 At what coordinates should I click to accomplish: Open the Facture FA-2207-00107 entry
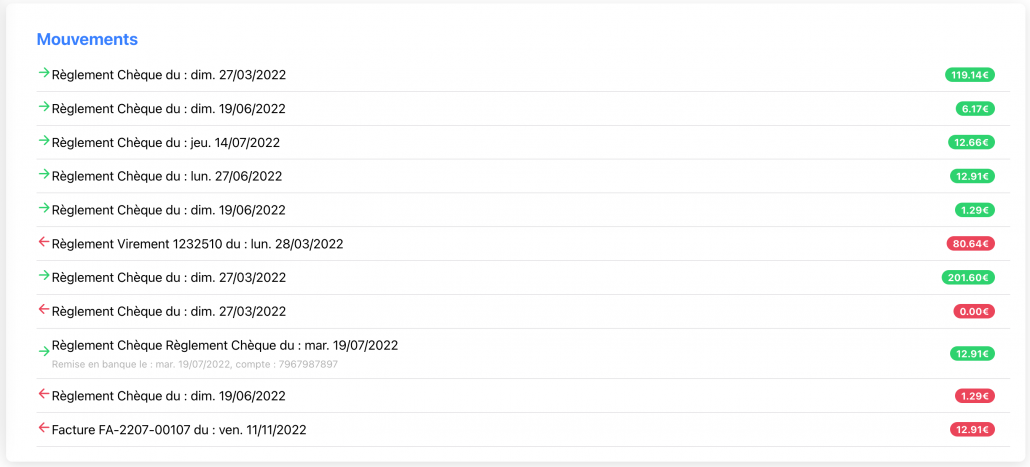178,430
